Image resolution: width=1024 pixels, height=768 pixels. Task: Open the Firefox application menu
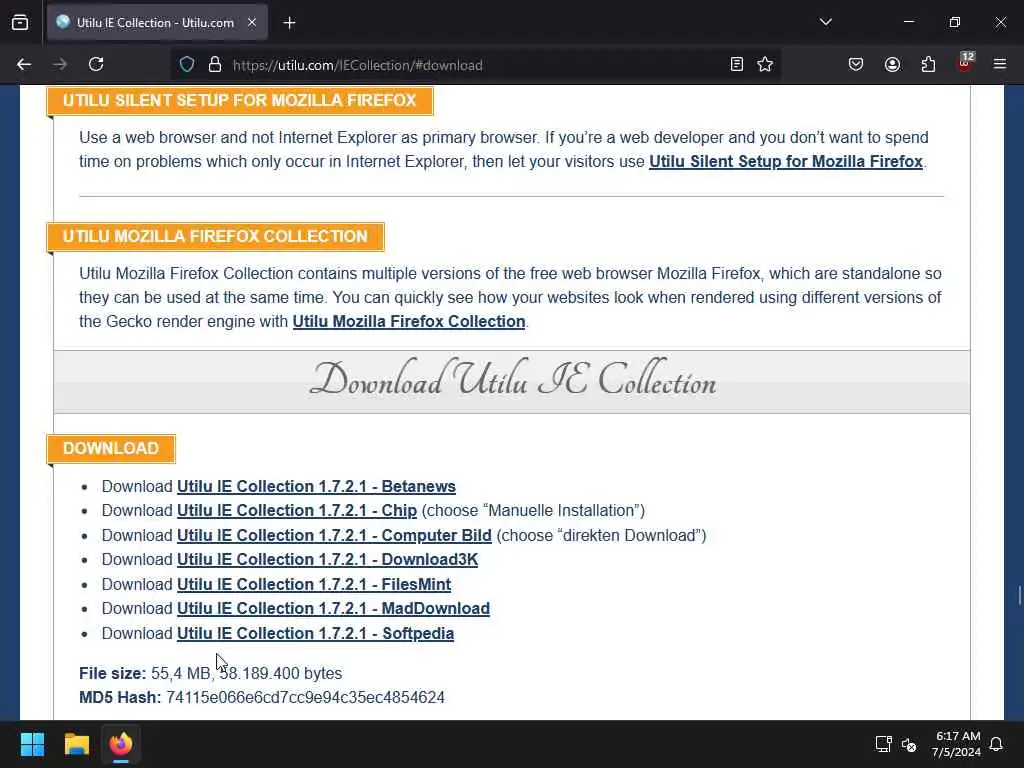click(x=999, y=64)
